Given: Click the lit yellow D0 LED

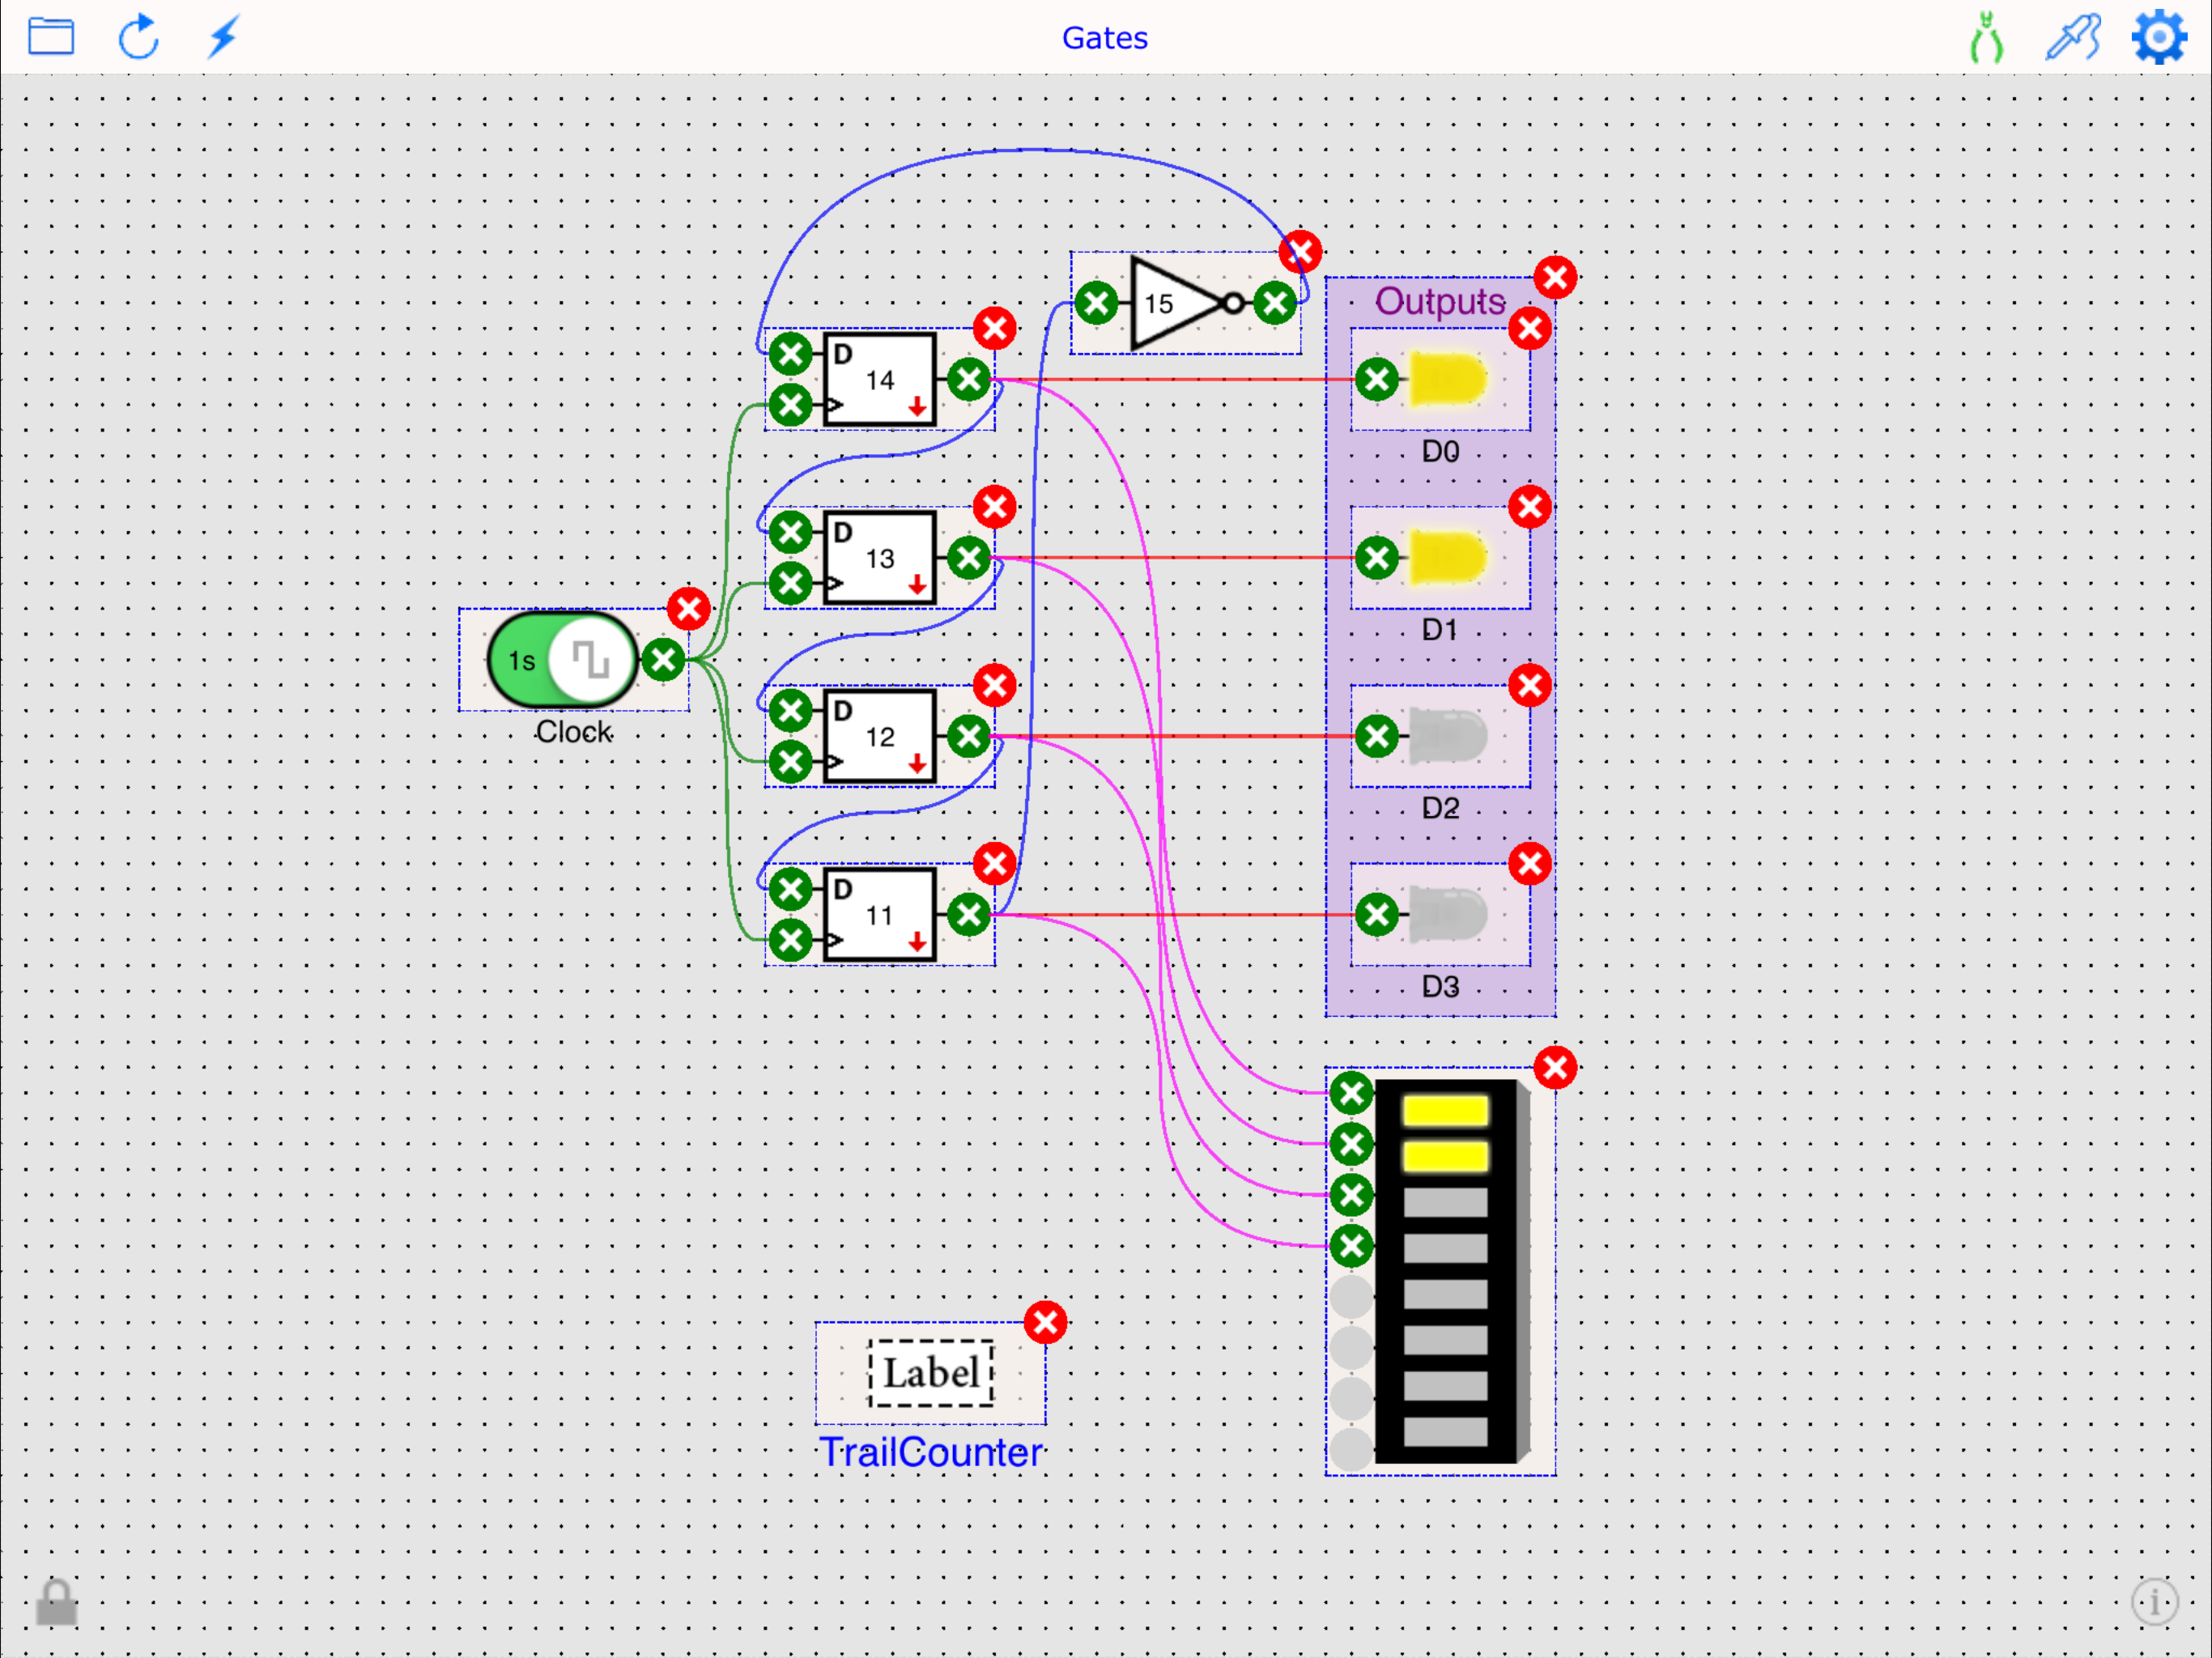Looking at the screenshot, I should [1447, 379].
